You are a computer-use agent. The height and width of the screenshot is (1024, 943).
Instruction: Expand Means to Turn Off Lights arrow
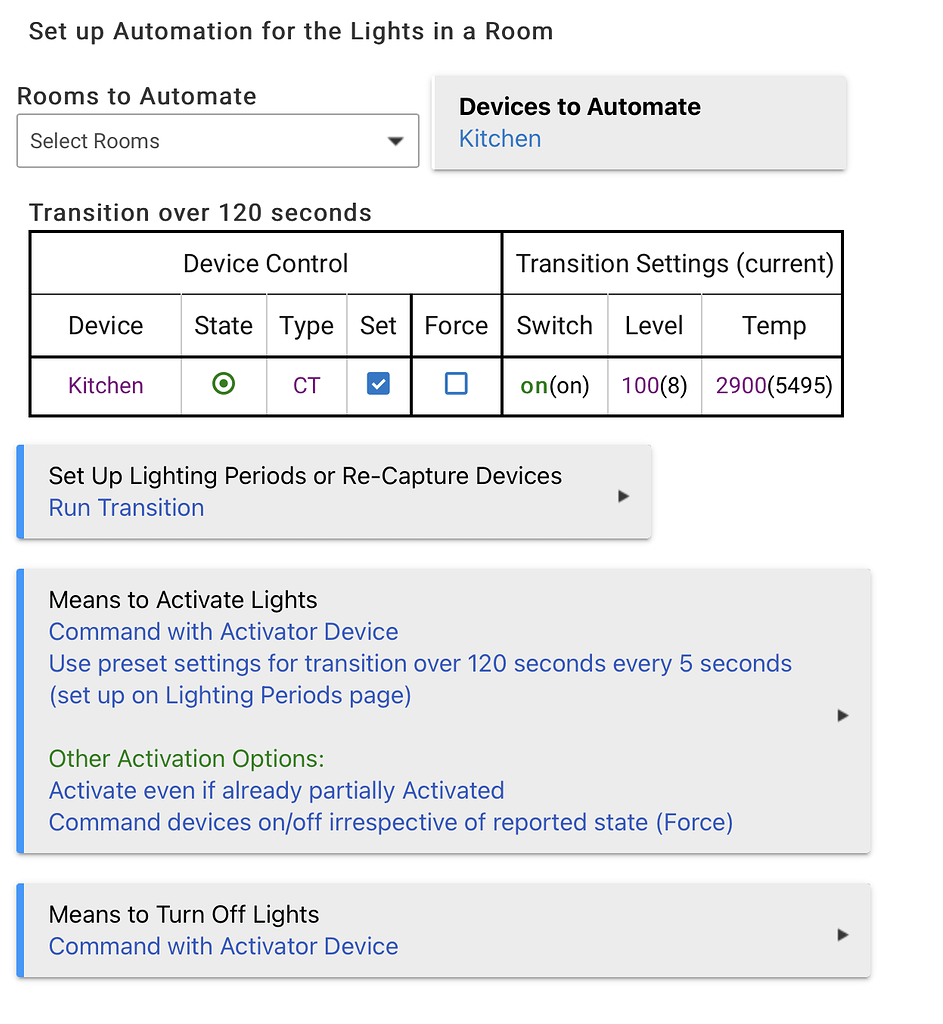point(842,935)
